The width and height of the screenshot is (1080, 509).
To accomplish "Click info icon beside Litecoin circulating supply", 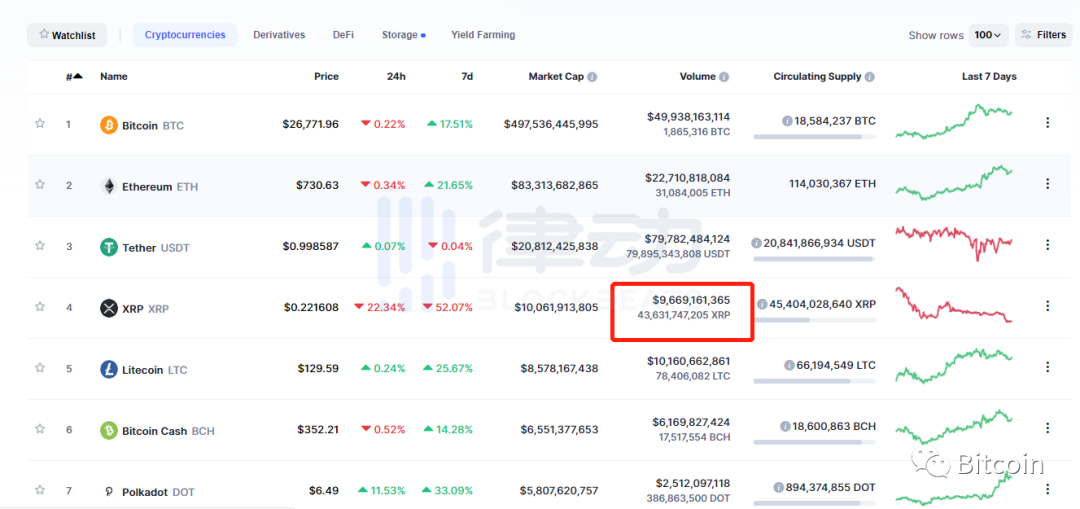I will tap(789, 365).
